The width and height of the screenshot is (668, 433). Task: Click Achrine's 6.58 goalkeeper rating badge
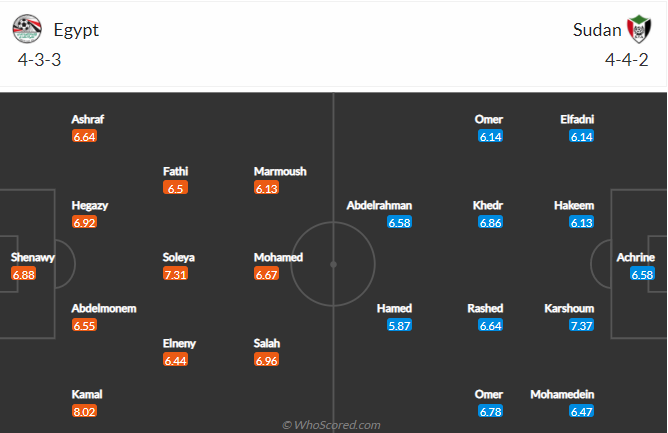coord(642,274)
